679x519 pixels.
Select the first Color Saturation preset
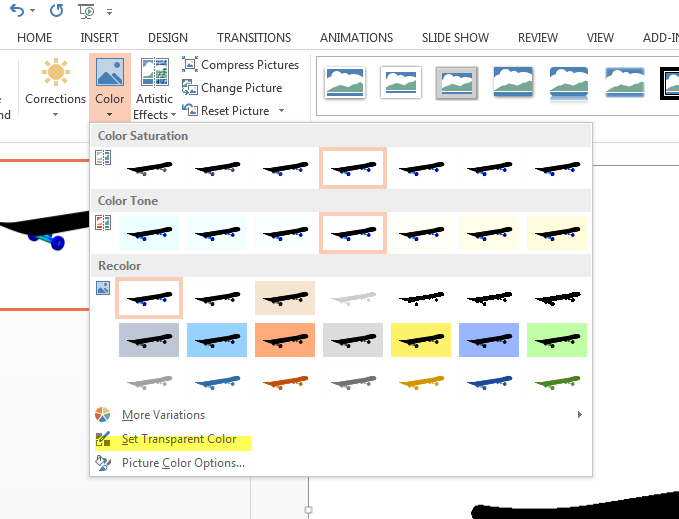click(x=149, y=167)
